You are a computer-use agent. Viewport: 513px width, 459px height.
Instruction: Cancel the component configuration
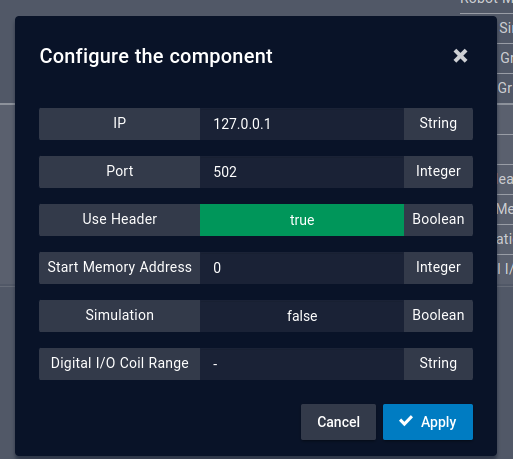pos(338,422)
